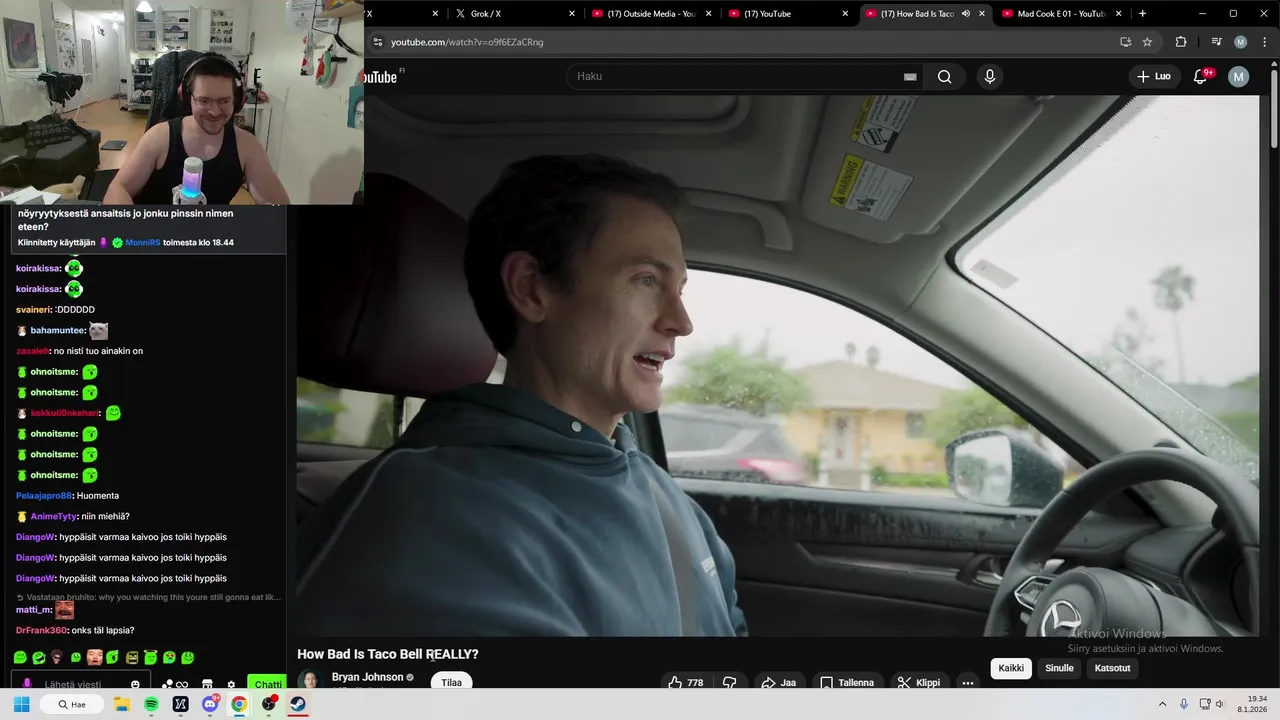Open YouTube notifications bell
The width and height of the screenshot is (1280, 720).
coord(1201,77)
